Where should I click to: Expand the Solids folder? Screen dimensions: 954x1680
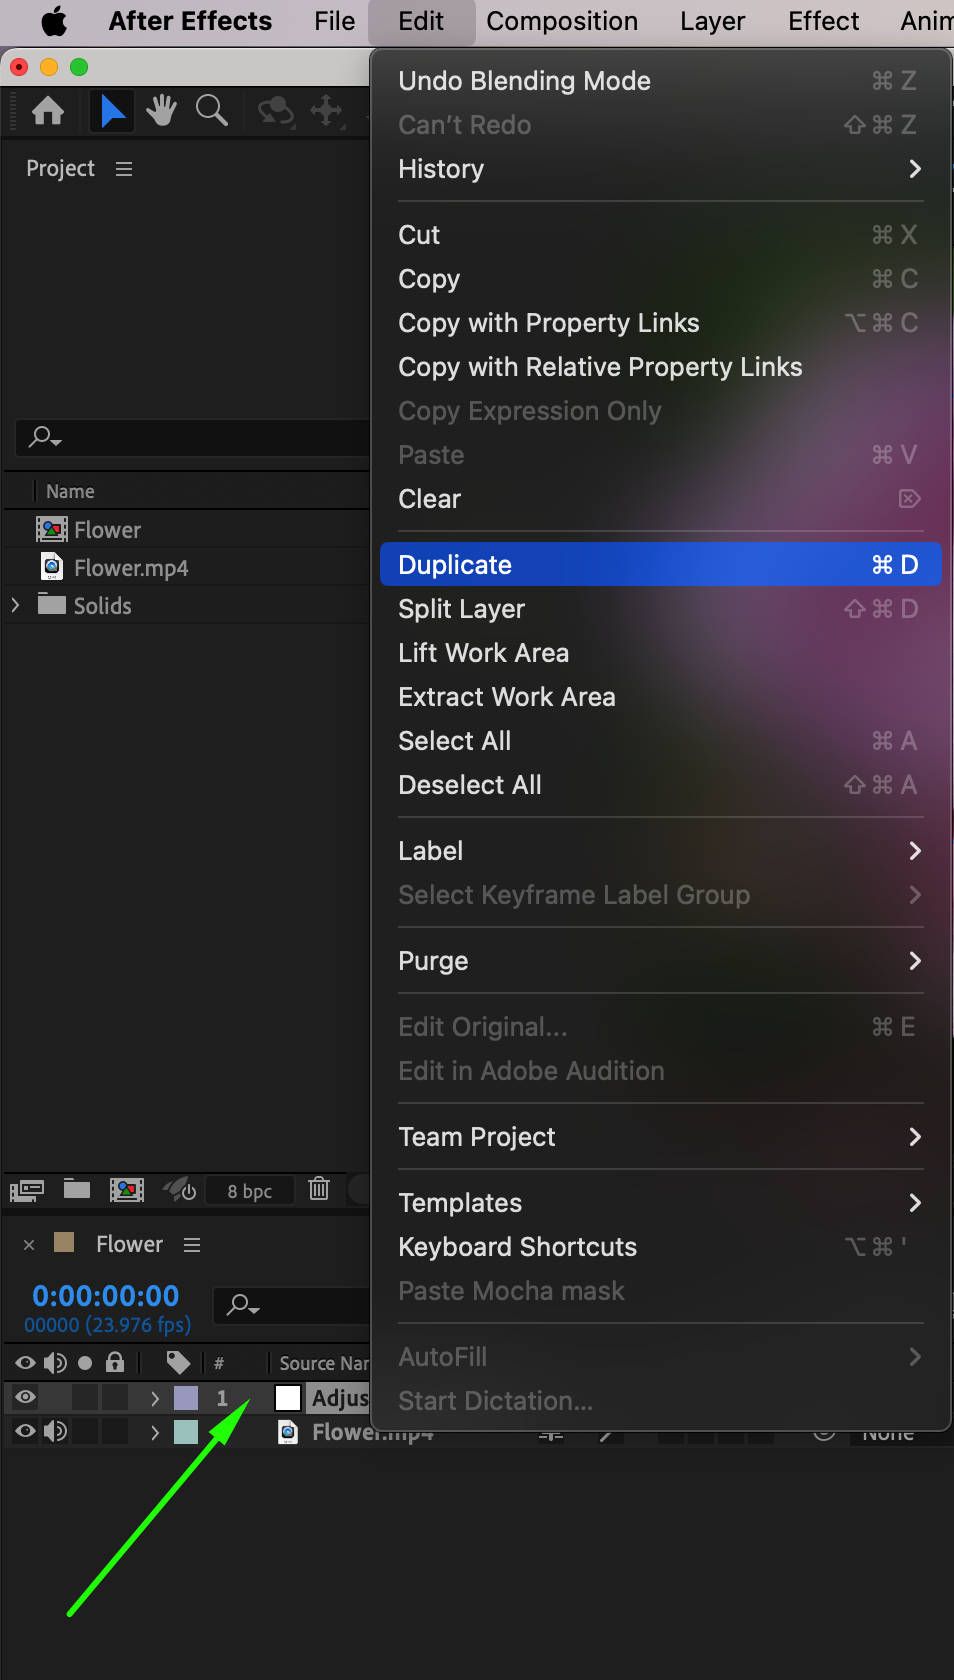(x=15, y=605)
